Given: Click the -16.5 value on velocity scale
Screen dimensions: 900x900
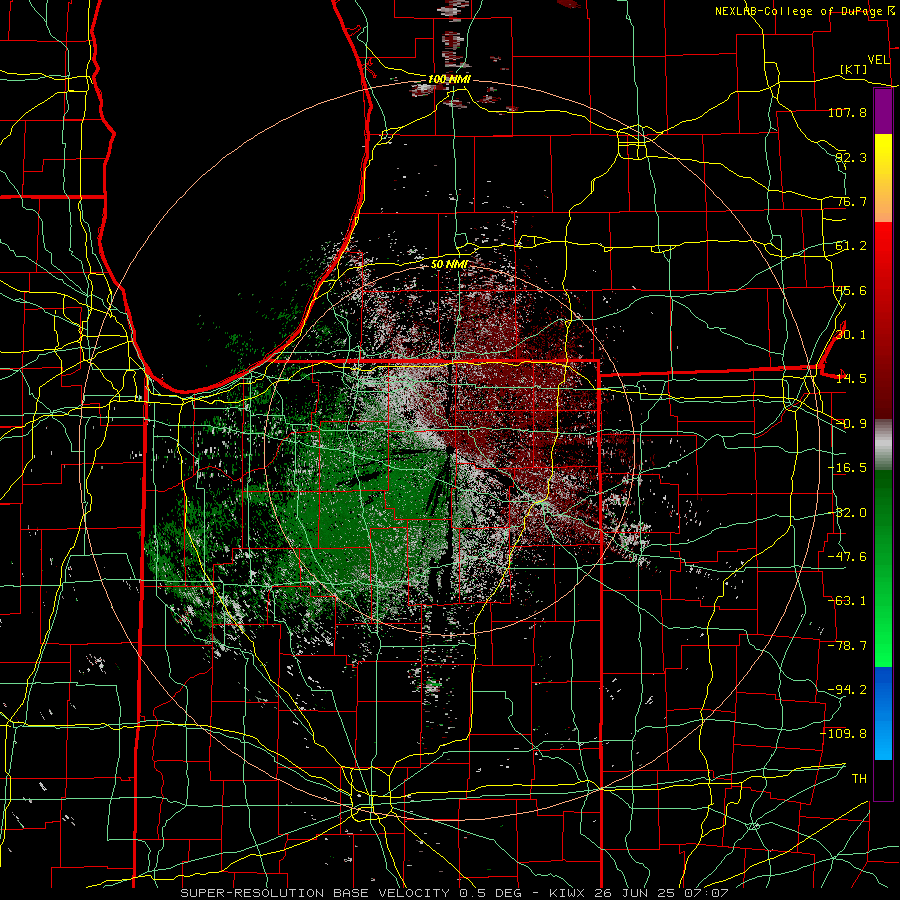Looking at the screenshot, I should pyautogui.click(x=847, y=468).
